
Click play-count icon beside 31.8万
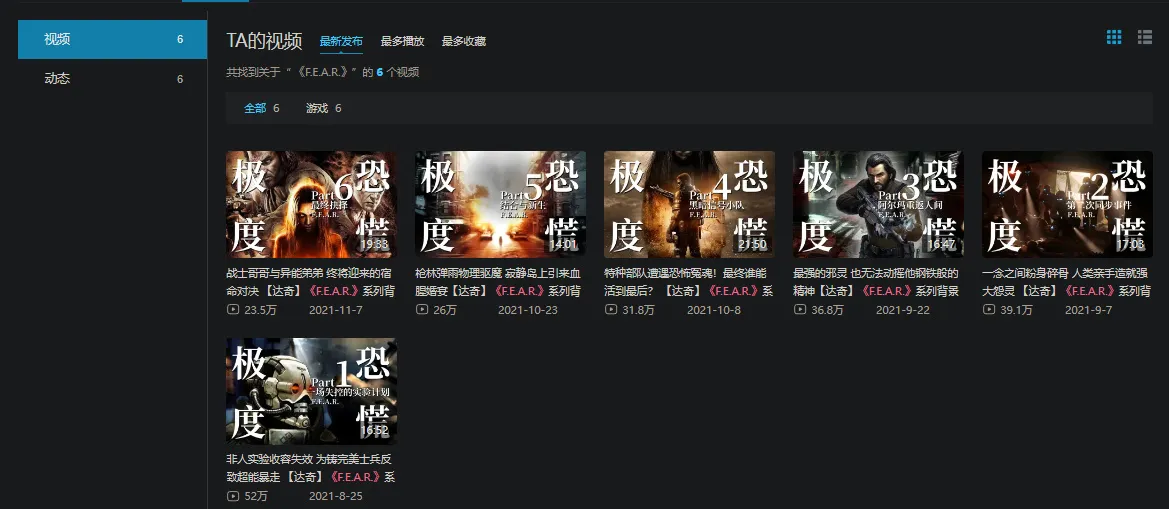pyautogui.click(x=611, y=309)
